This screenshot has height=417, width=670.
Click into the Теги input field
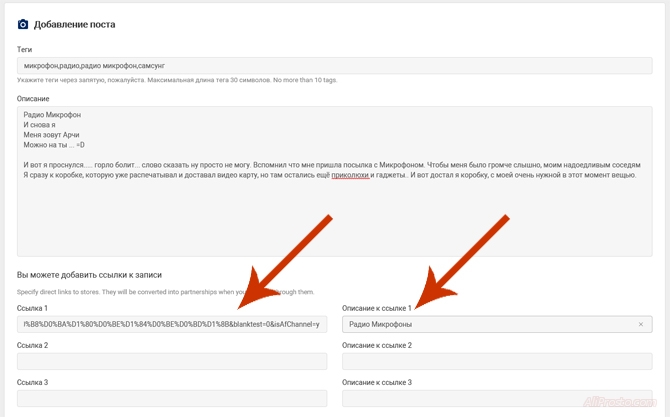(x=334, y=65)
